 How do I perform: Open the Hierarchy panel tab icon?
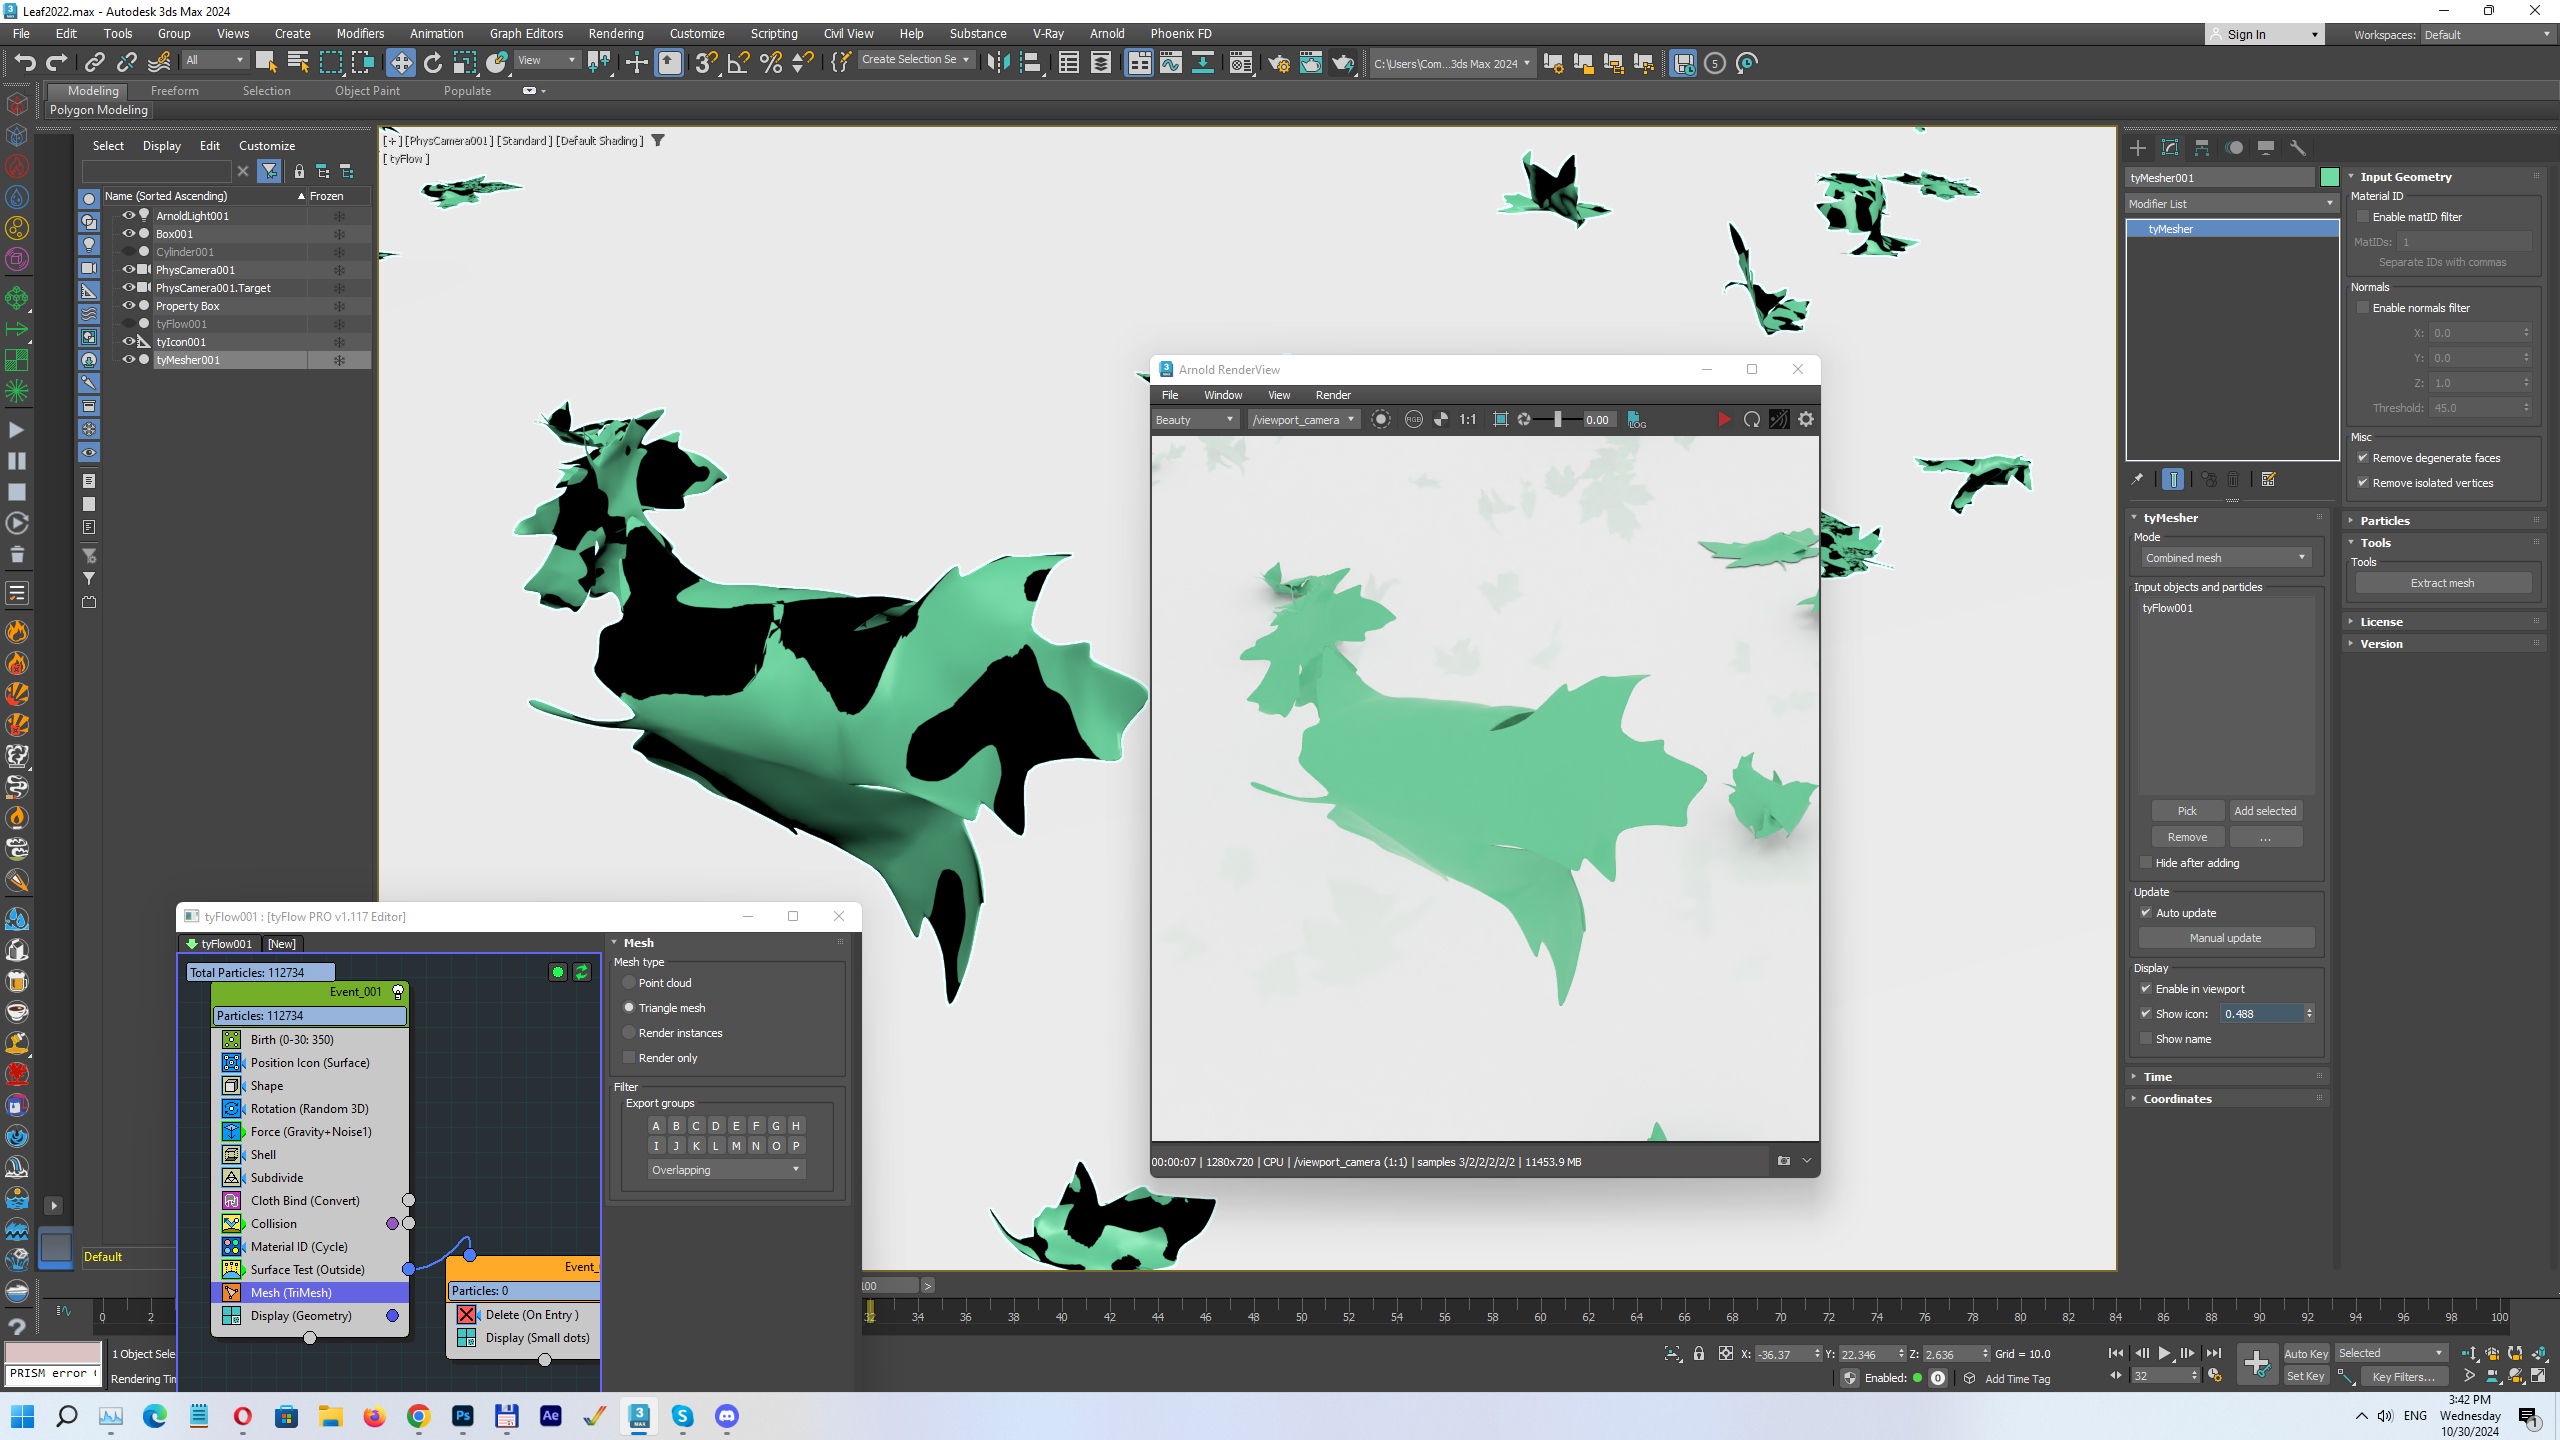click(2202, 148)
